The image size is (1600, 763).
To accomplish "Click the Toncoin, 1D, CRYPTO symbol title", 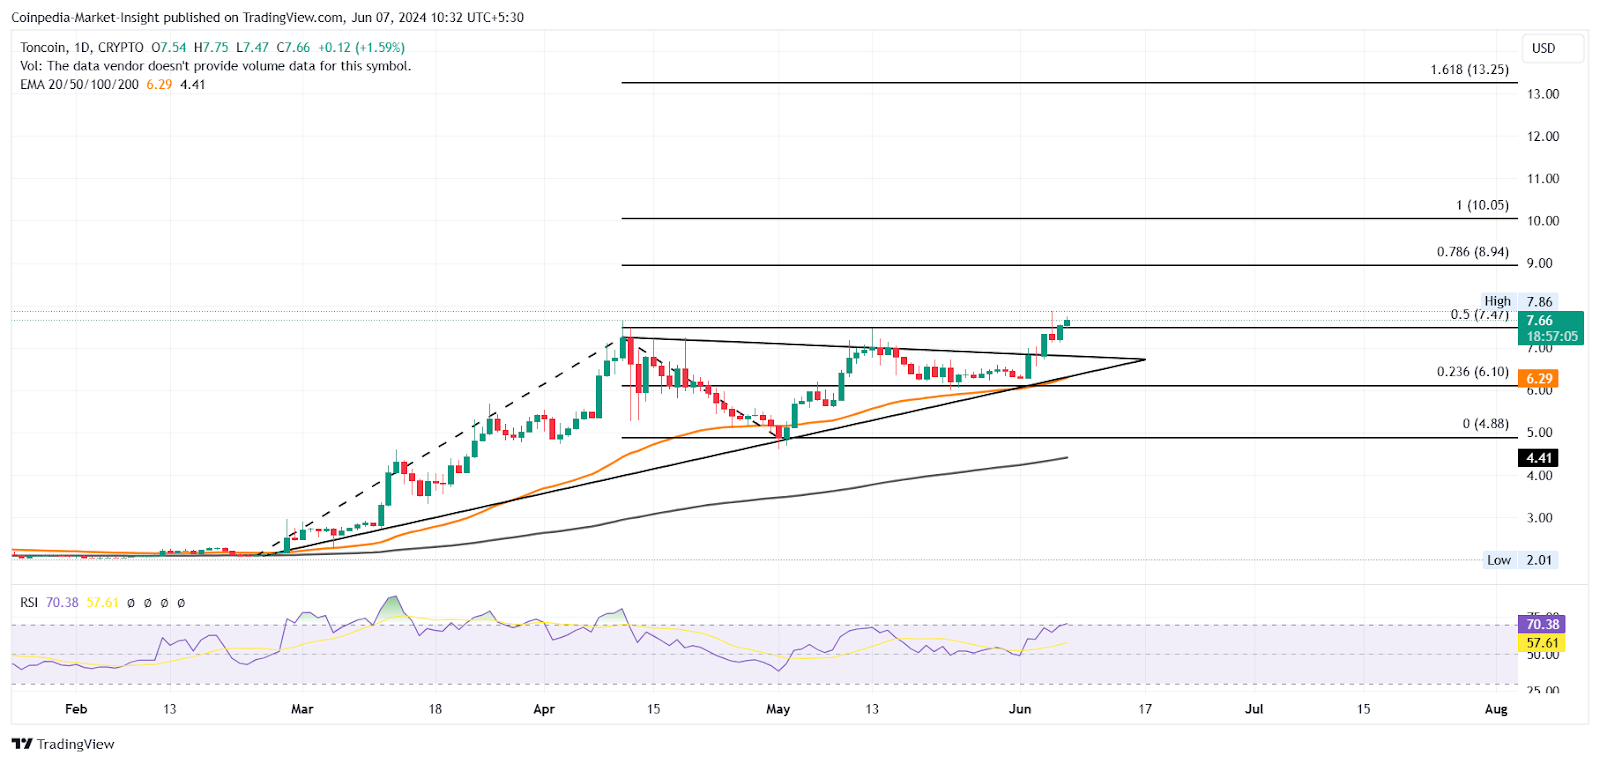I will [82, 47].
